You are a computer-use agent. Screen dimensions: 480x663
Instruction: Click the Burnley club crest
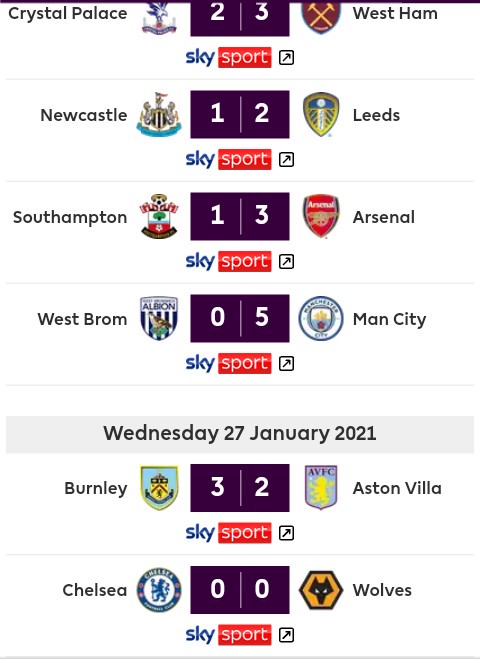(159, 488)
